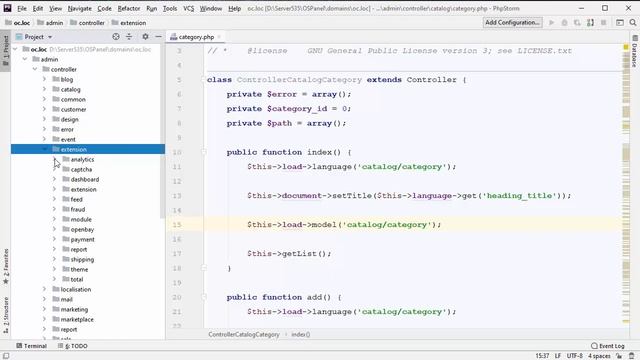Click the Scroll from Source target icon
640x360 pixels.
point(116,37)
